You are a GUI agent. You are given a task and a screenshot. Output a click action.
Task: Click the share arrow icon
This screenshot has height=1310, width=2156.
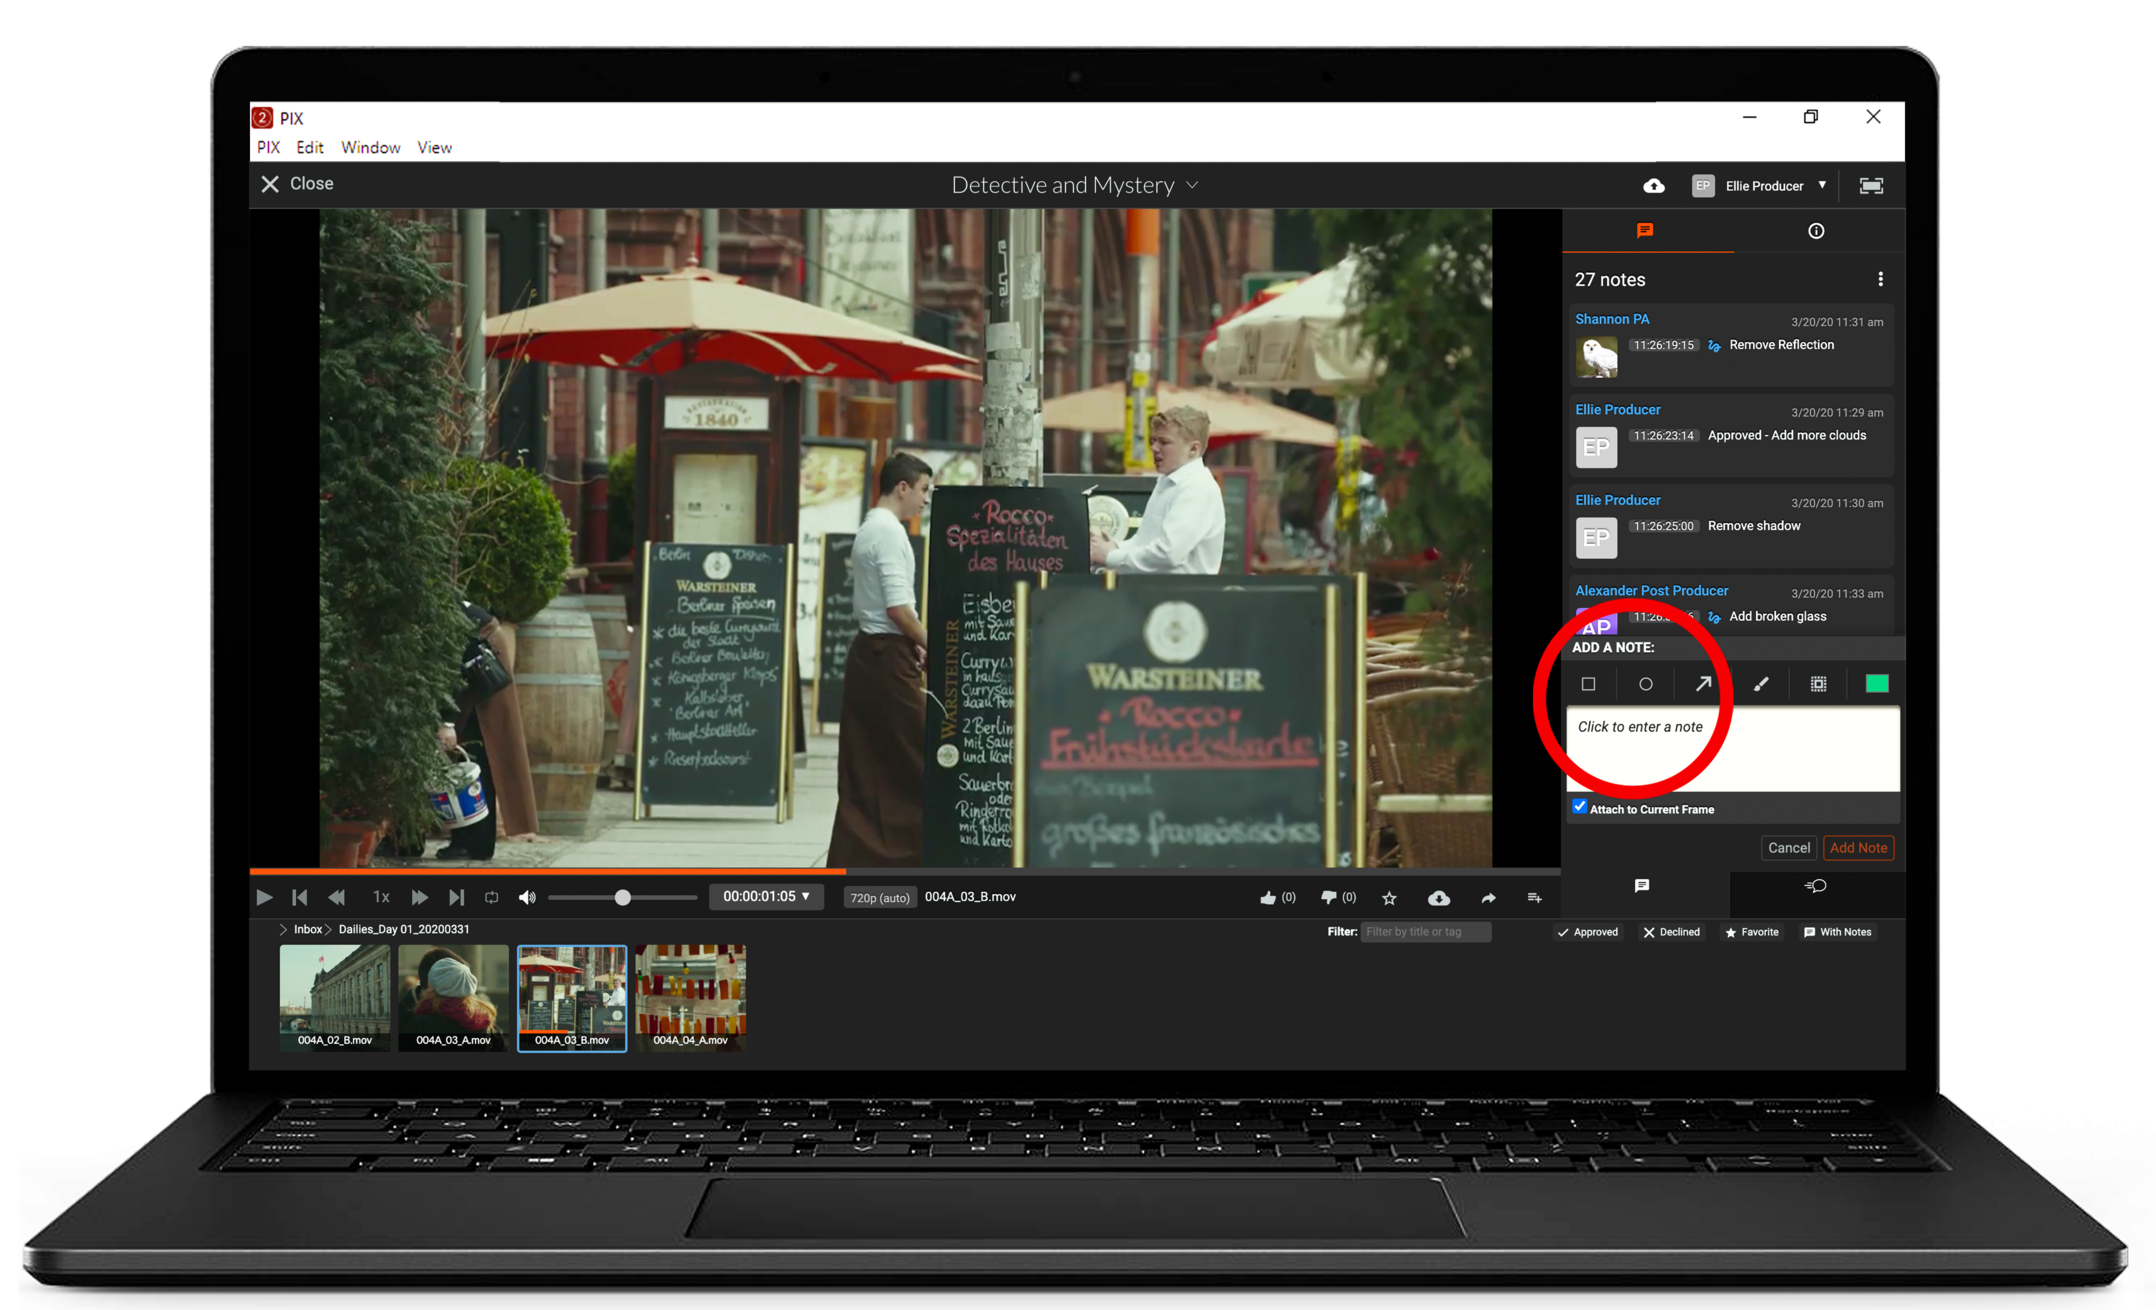[x=1488, y=898]
